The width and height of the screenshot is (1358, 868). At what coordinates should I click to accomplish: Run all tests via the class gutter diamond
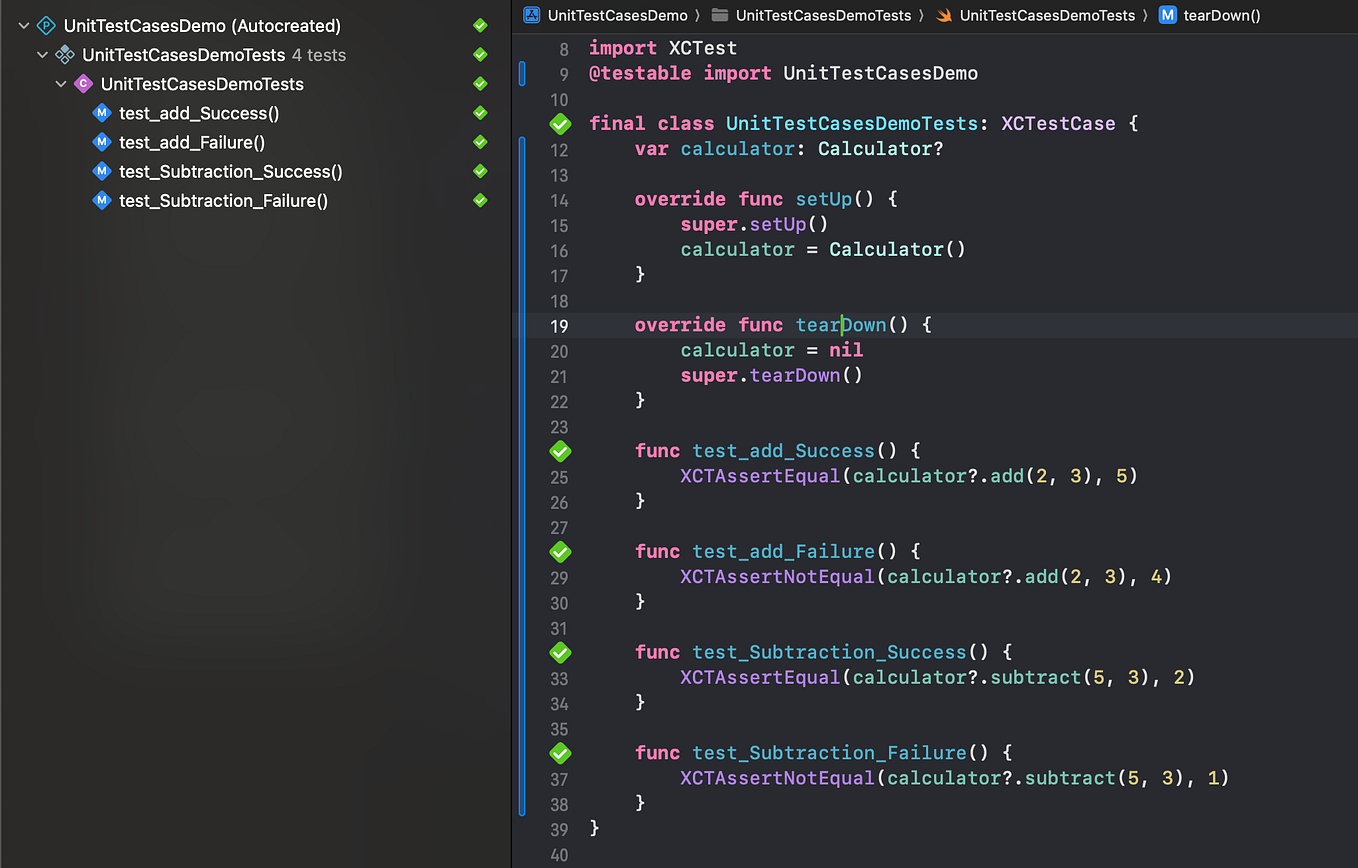click(x=559, y=123)
